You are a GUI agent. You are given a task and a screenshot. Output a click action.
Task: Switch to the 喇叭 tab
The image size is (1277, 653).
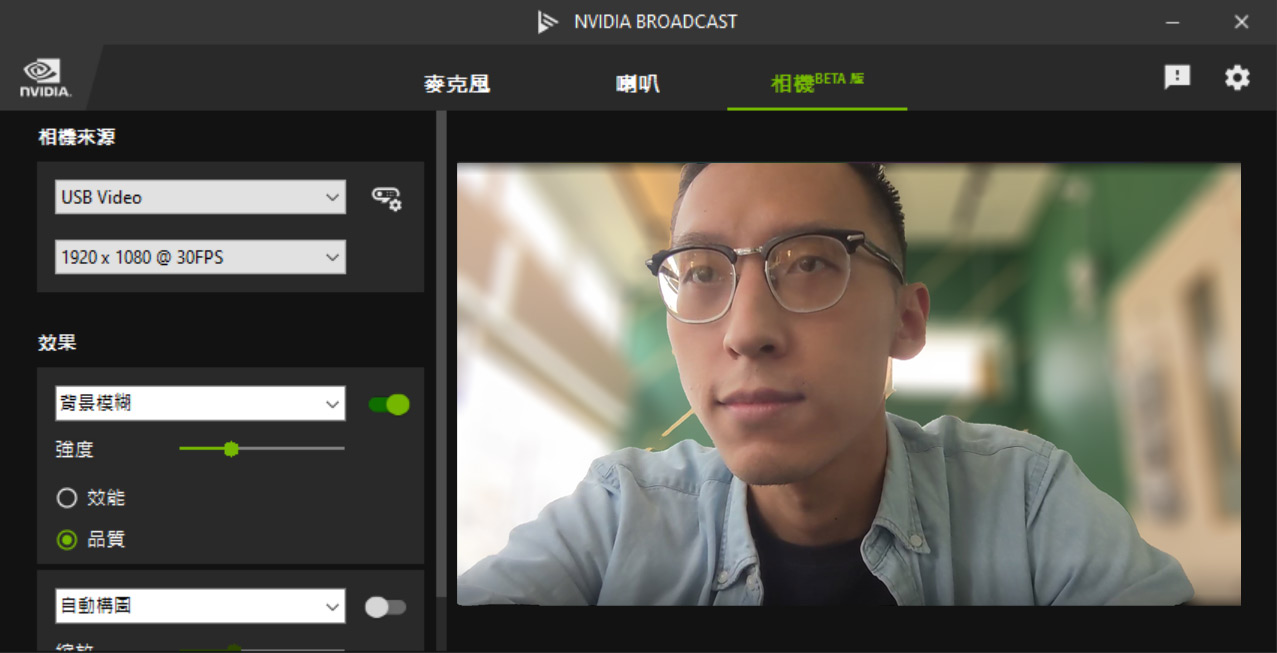[x=637, y=84]
